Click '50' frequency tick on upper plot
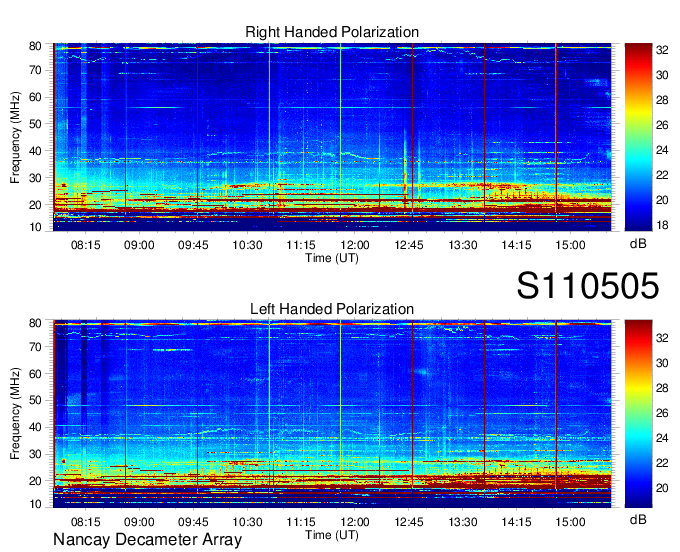The width and height of the screenshot is (680, 552). [x=35, y=124]
